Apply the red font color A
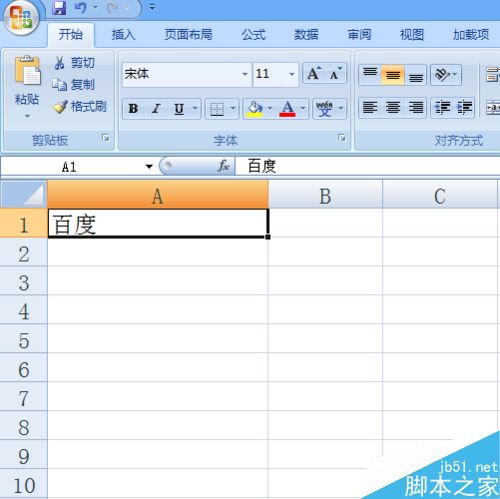500x499 pixels. (287, 109)
